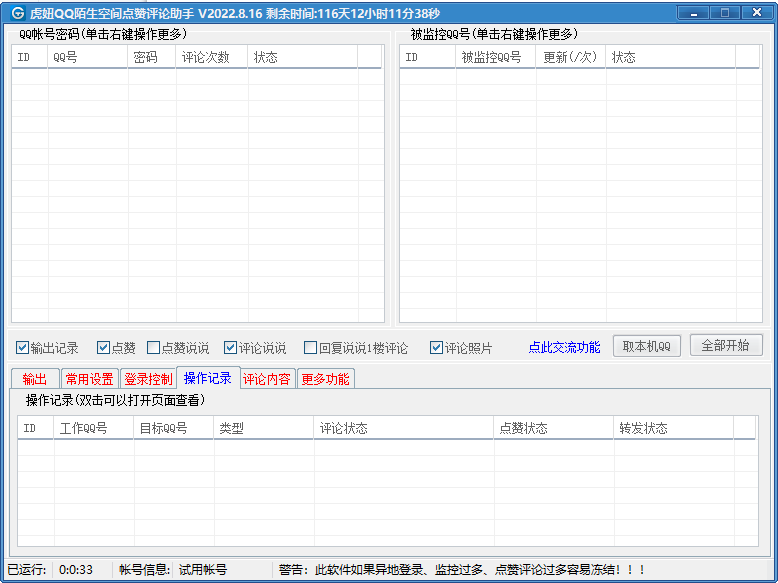Click 状态 header in QQ帐号密码 list
This screenshot has width=778, height=583.
pos(303,57)
